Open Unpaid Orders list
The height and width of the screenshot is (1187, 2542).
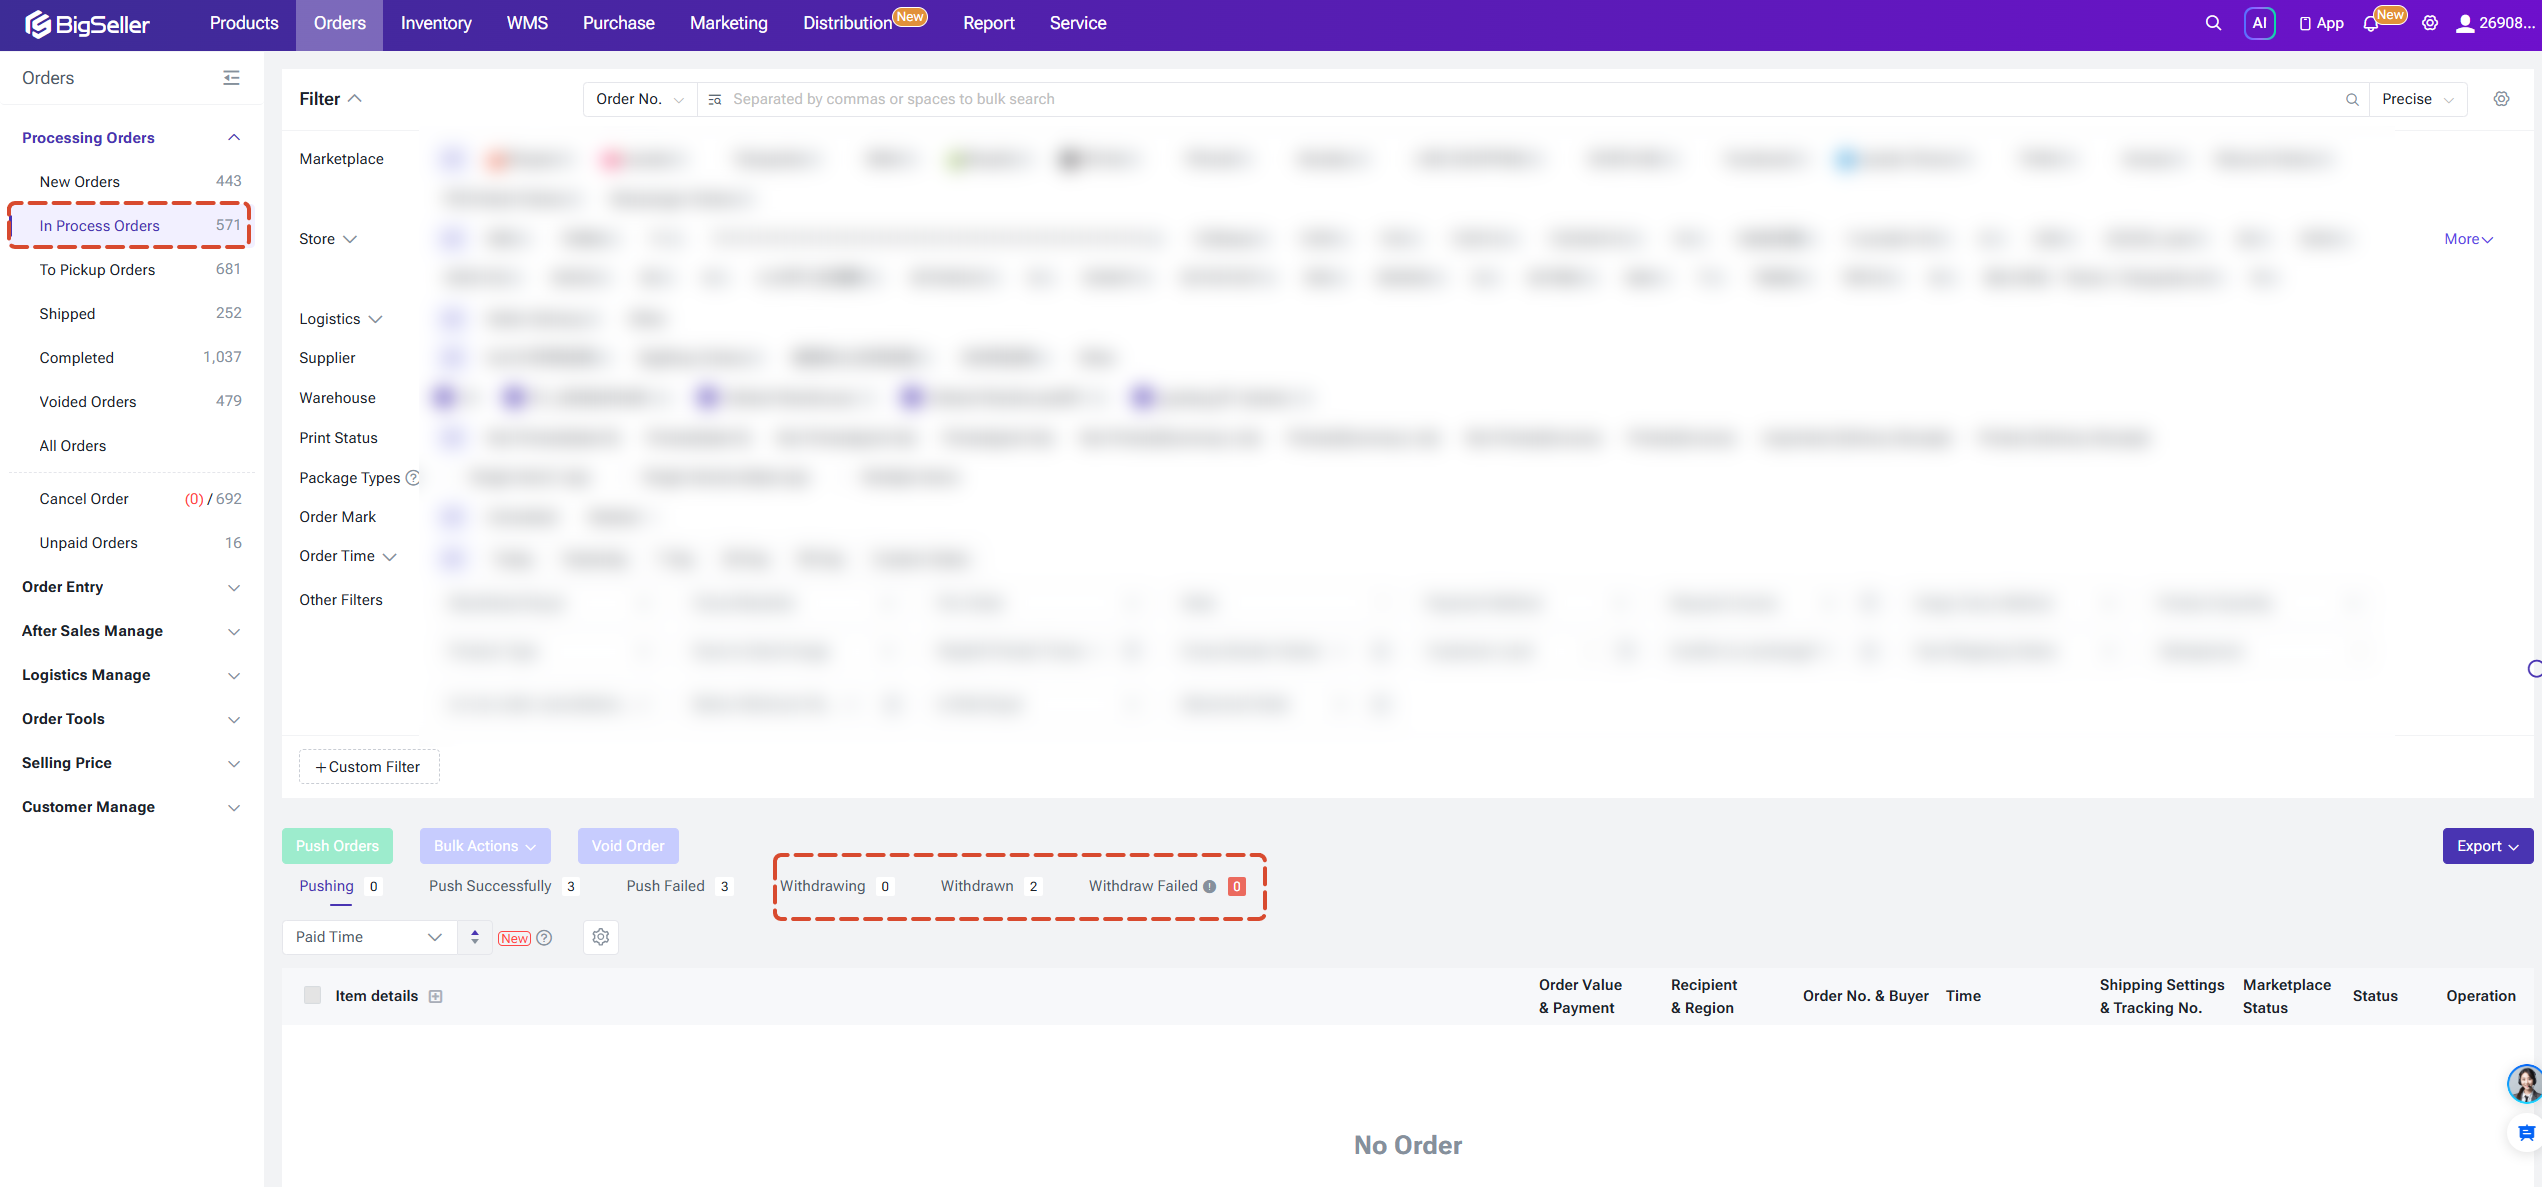point(131,542)
